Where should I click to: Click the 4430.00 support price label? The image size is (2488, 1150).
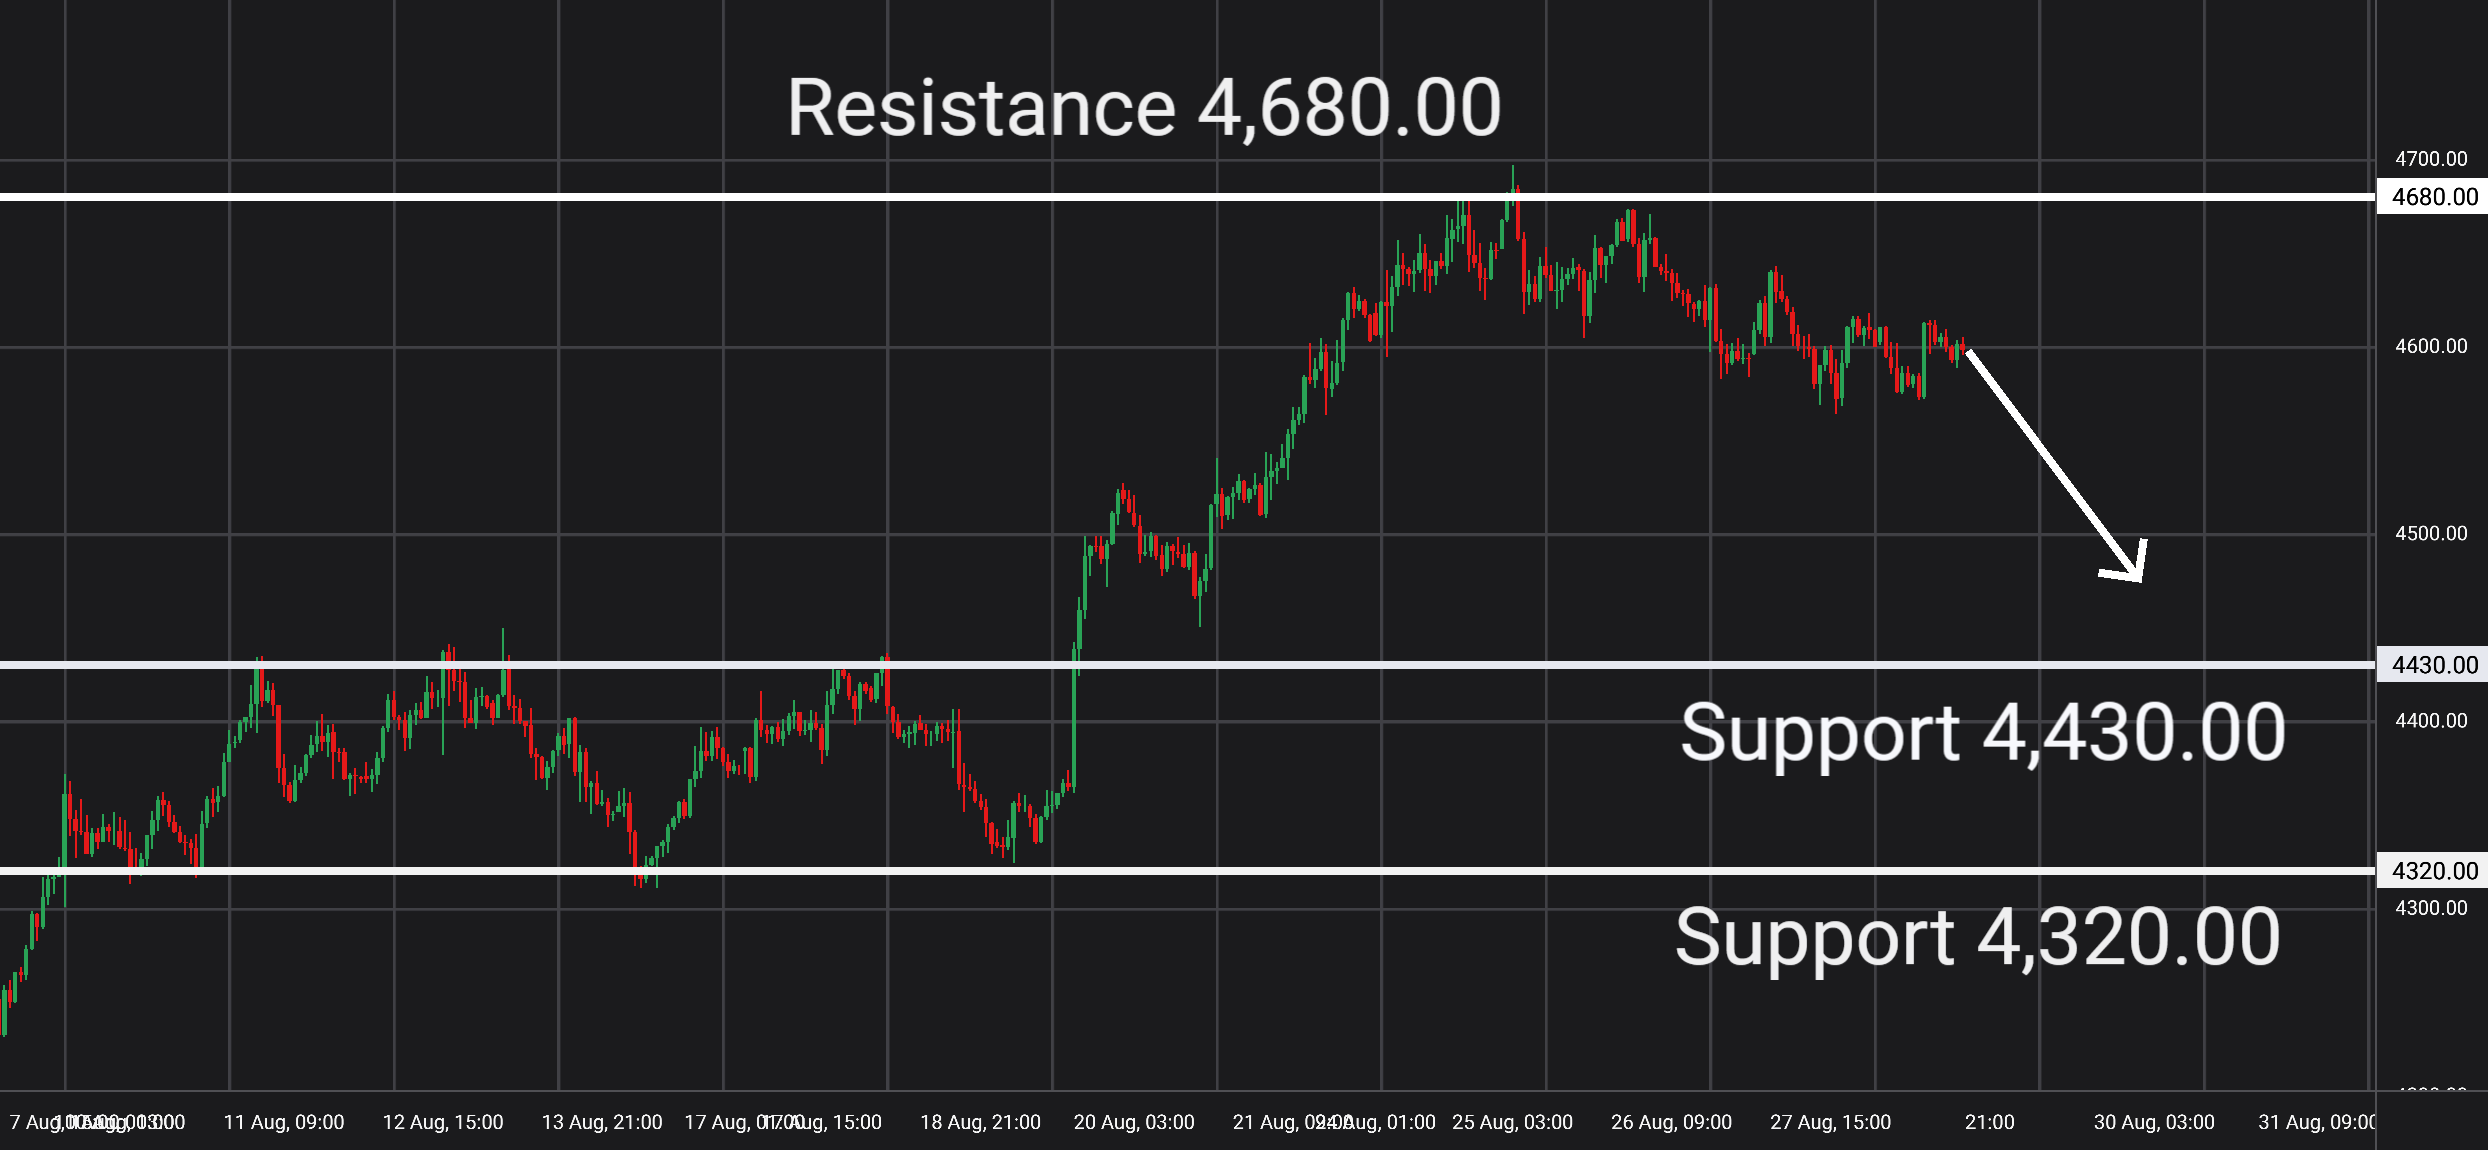[x=2432, y=665]
